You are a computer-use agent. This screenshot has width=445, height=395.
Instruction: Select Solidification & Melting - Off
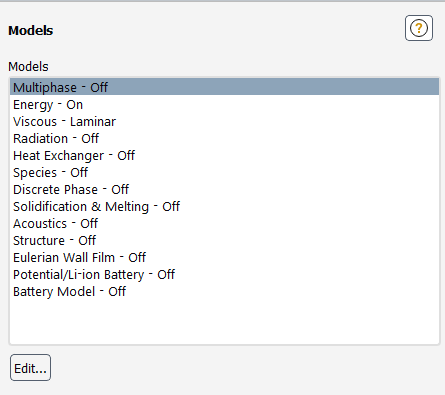[x=224, y=206]
